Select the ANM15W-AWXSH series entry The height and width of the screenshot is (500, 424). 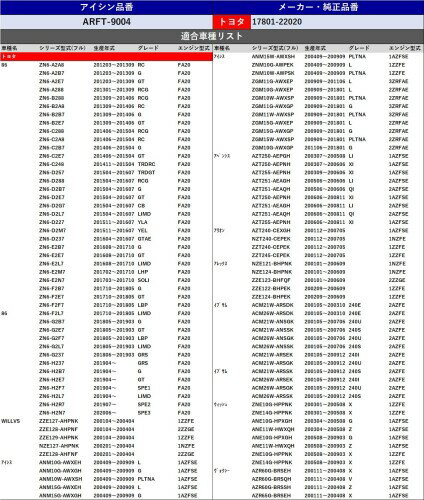pos(273,57)
